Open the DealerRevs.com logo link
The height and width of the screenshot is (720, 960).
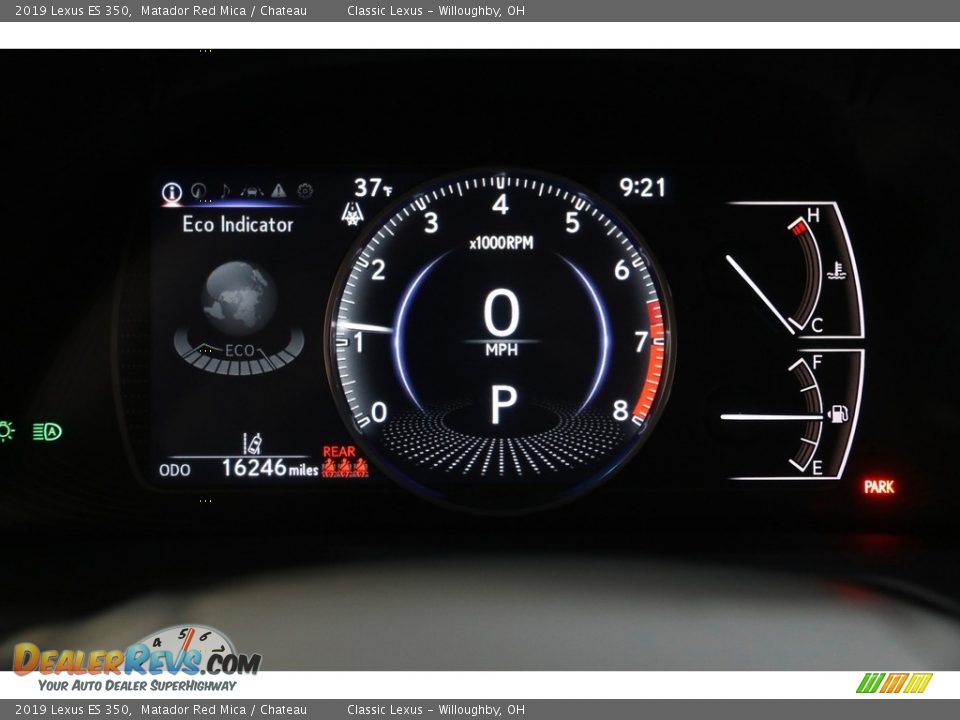[x=130, y=660]
